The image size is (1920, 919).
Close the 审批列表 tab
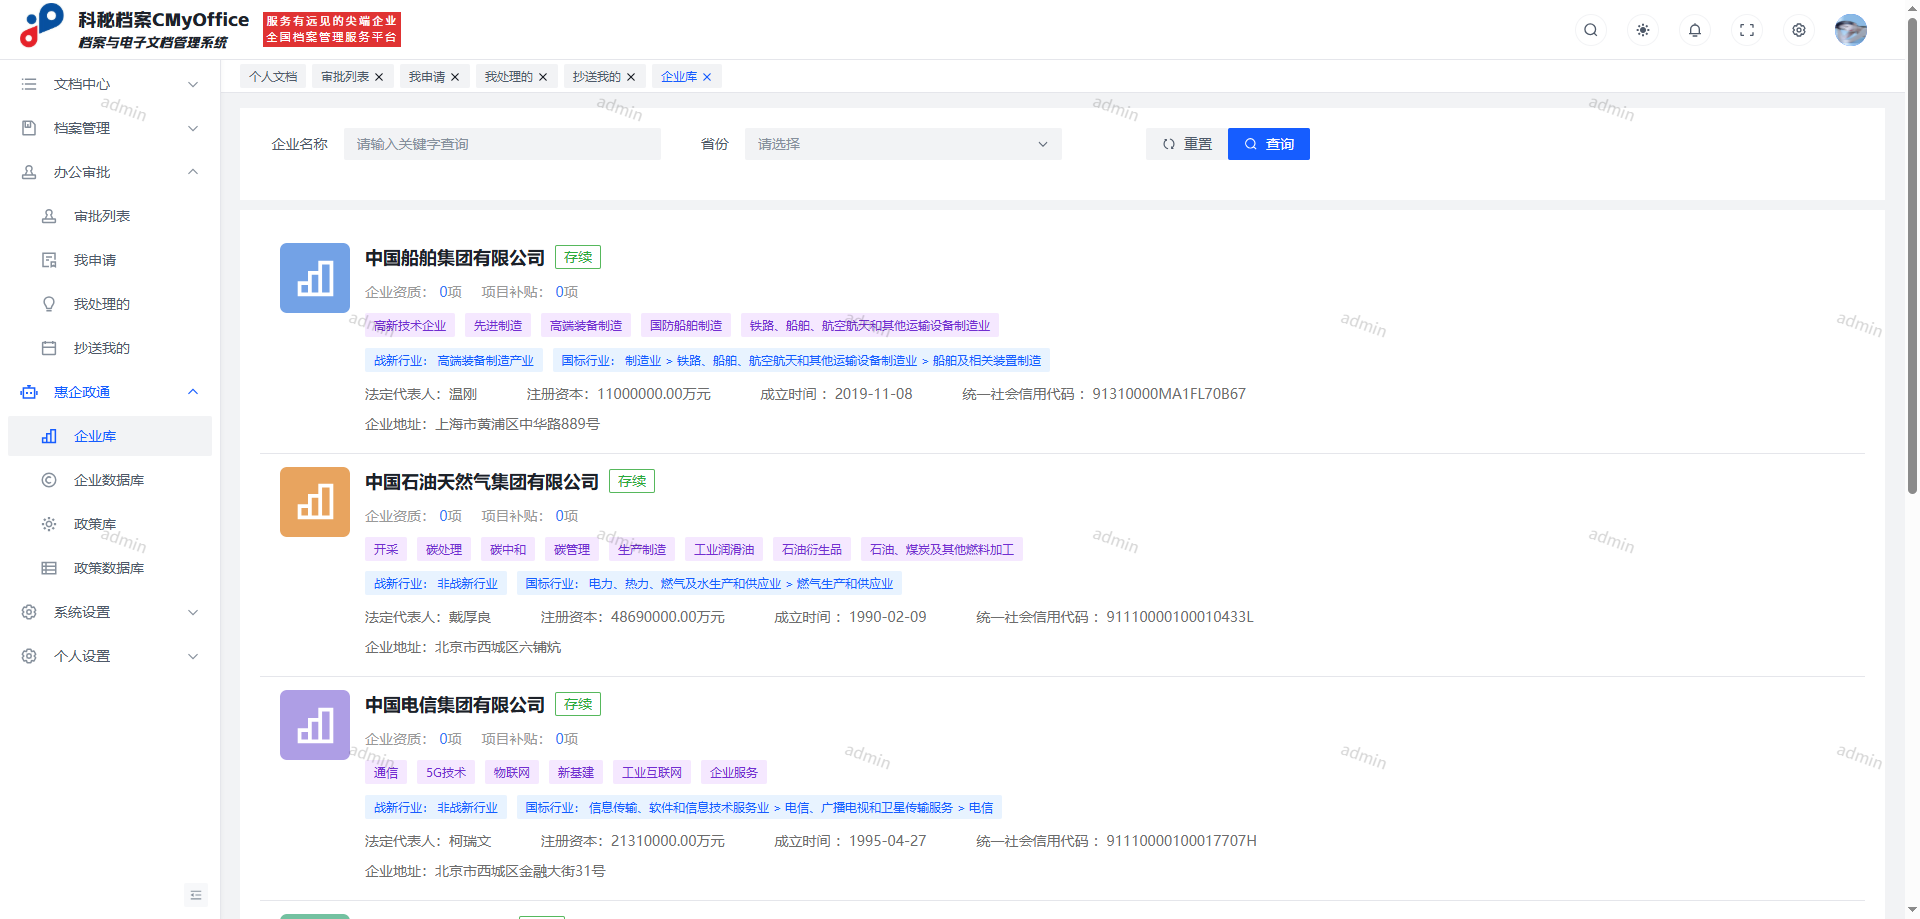[x=379, y=77]
